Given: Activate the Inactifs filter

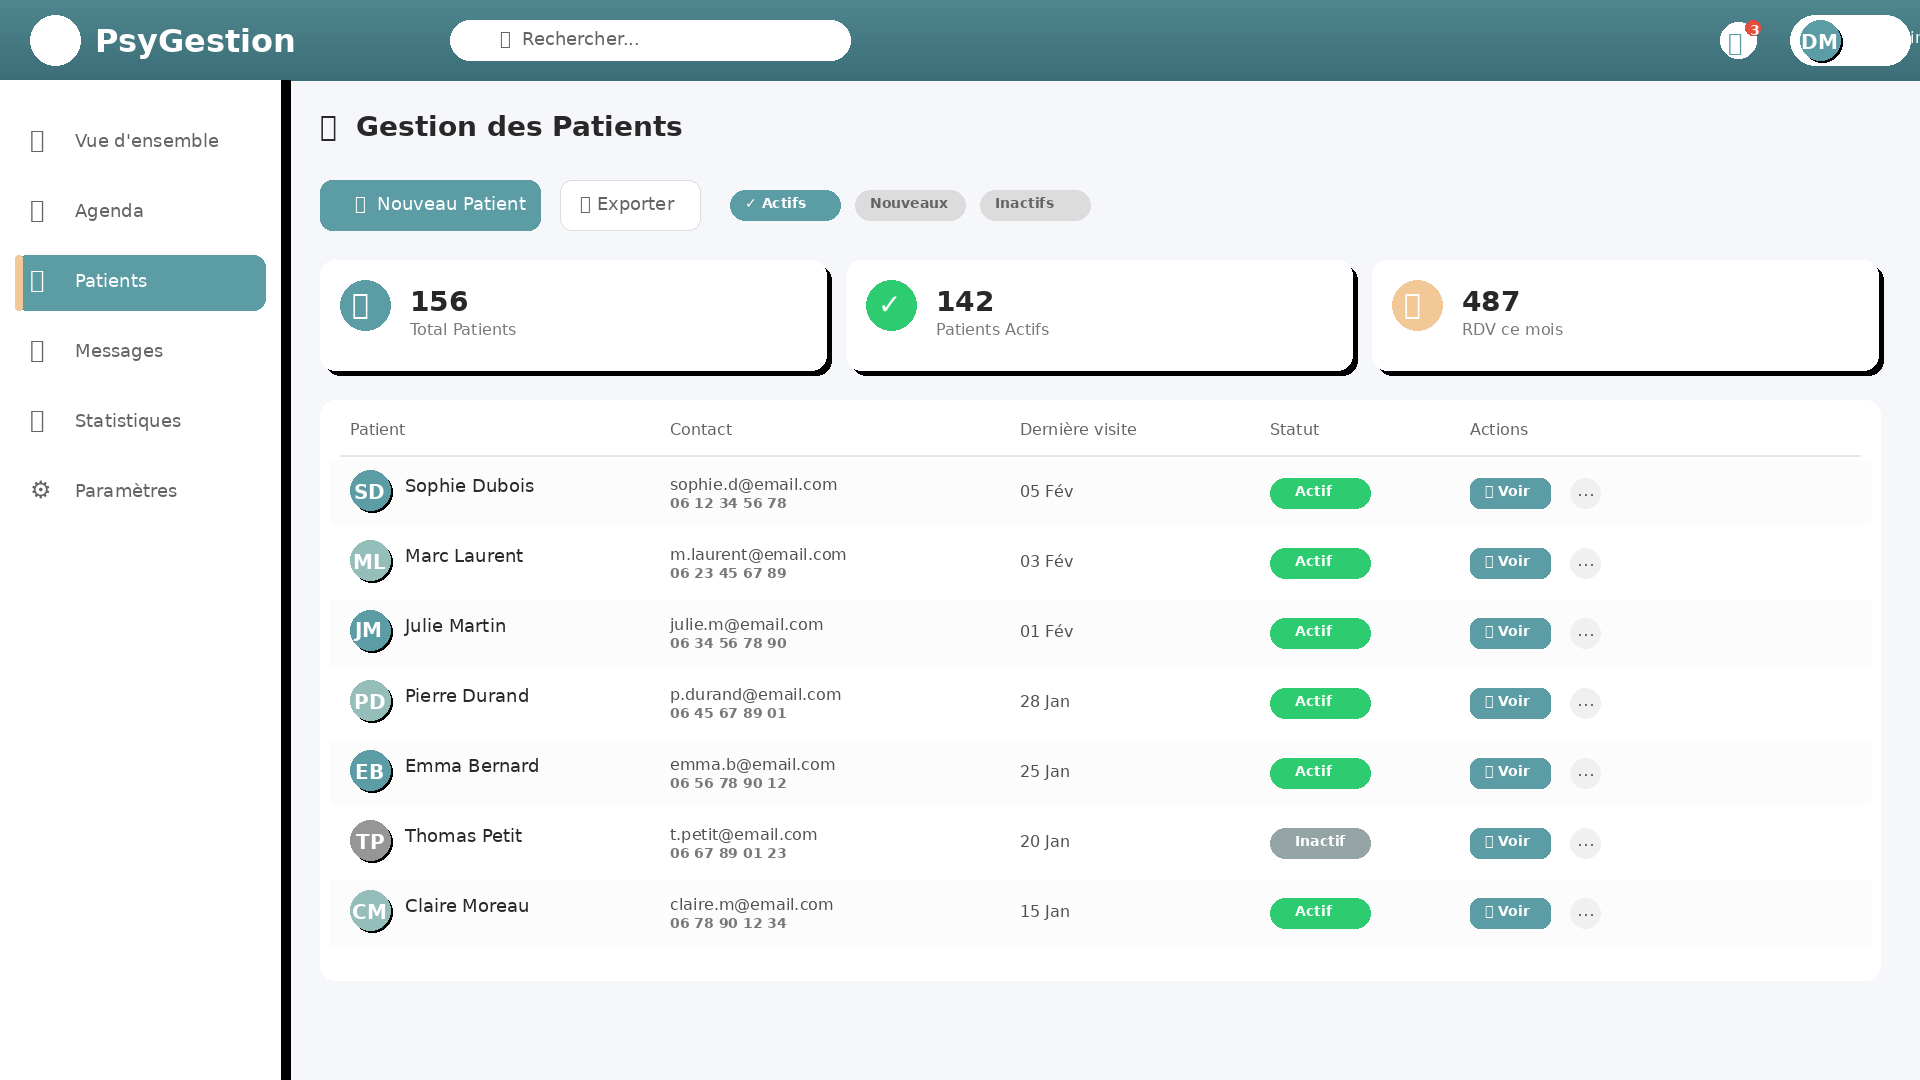Looking at the screenshot, I should point(1034,204).
